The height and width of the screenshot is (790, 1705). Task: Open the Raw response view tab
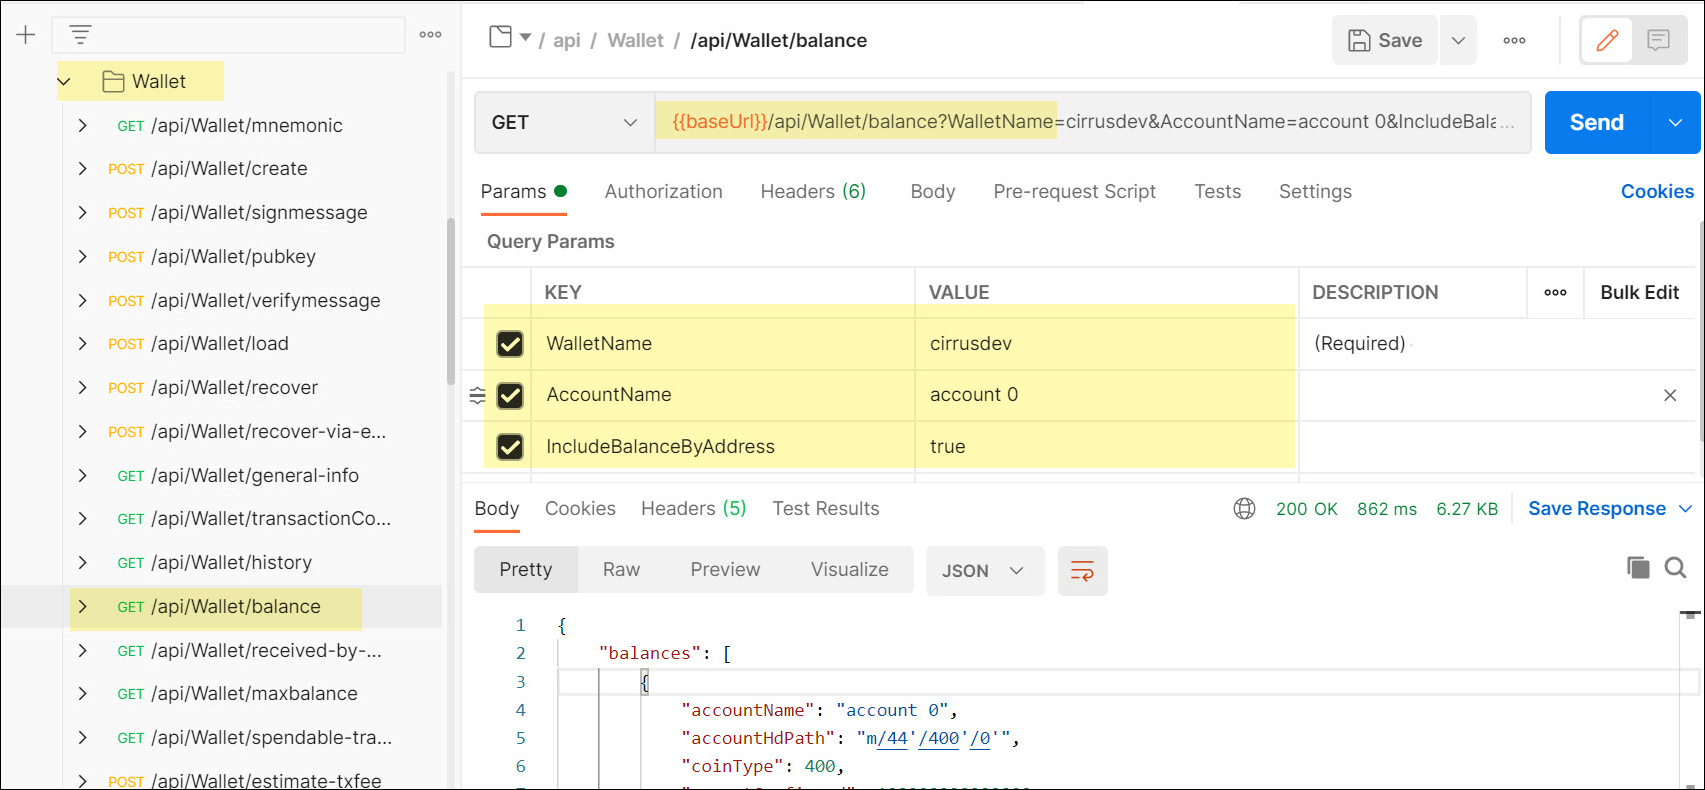(x=621, y=570)
